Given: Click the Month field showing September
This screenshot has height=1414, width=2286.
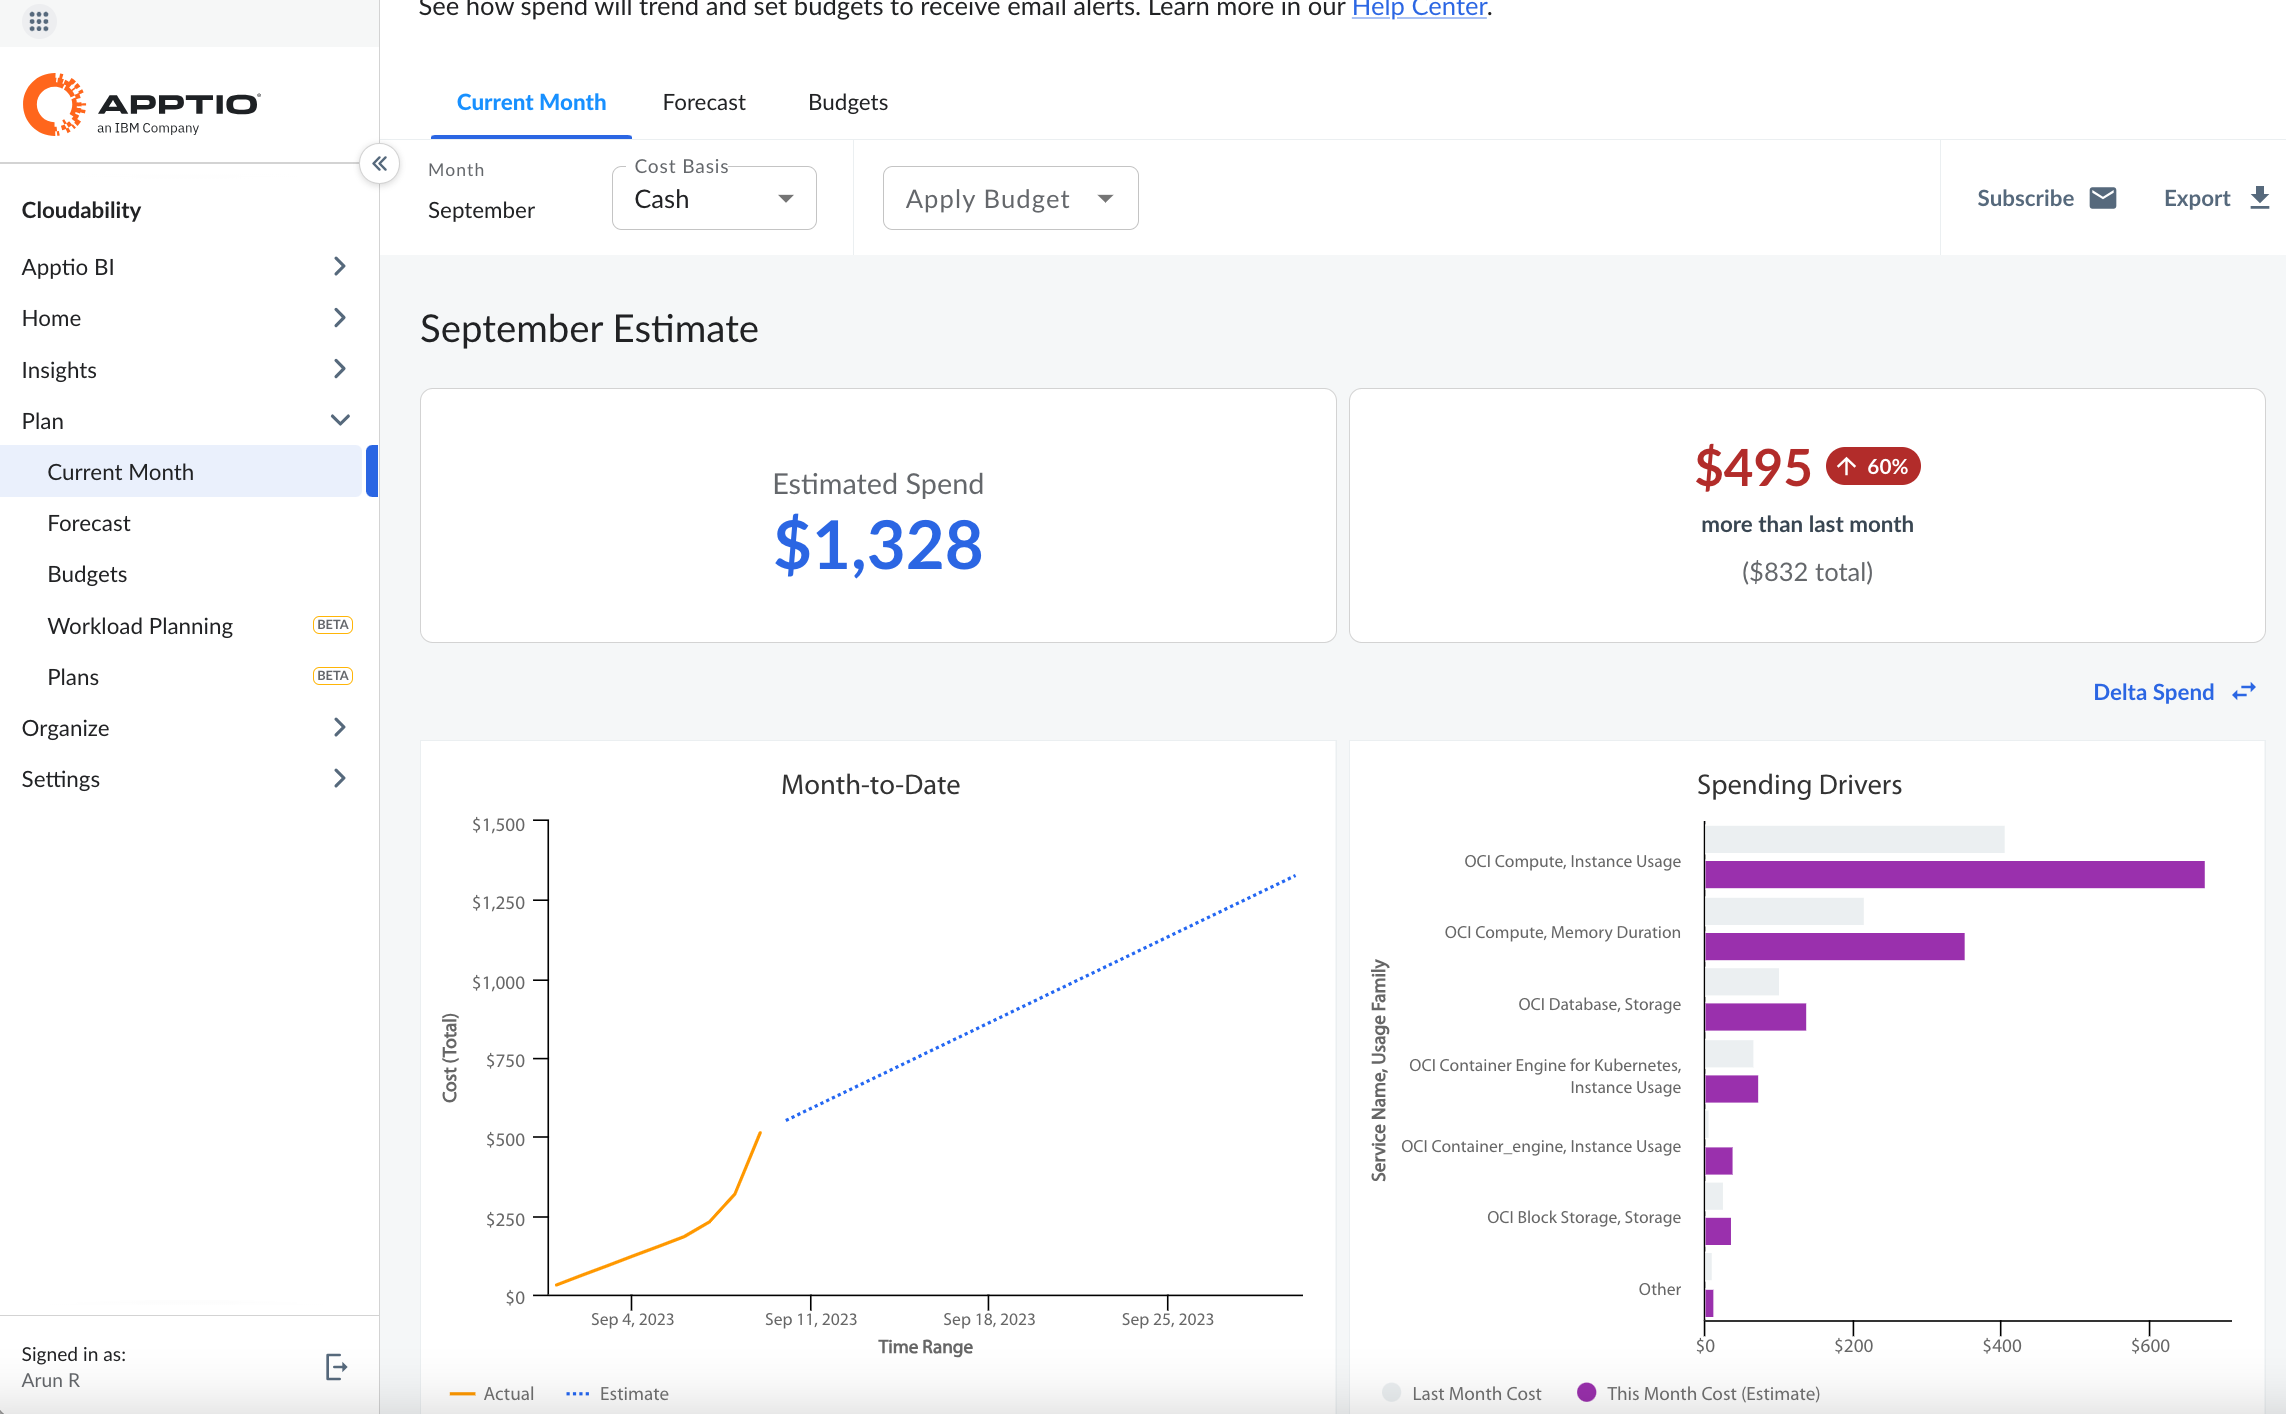Looking at the screenshot, I should coord(481,210).
